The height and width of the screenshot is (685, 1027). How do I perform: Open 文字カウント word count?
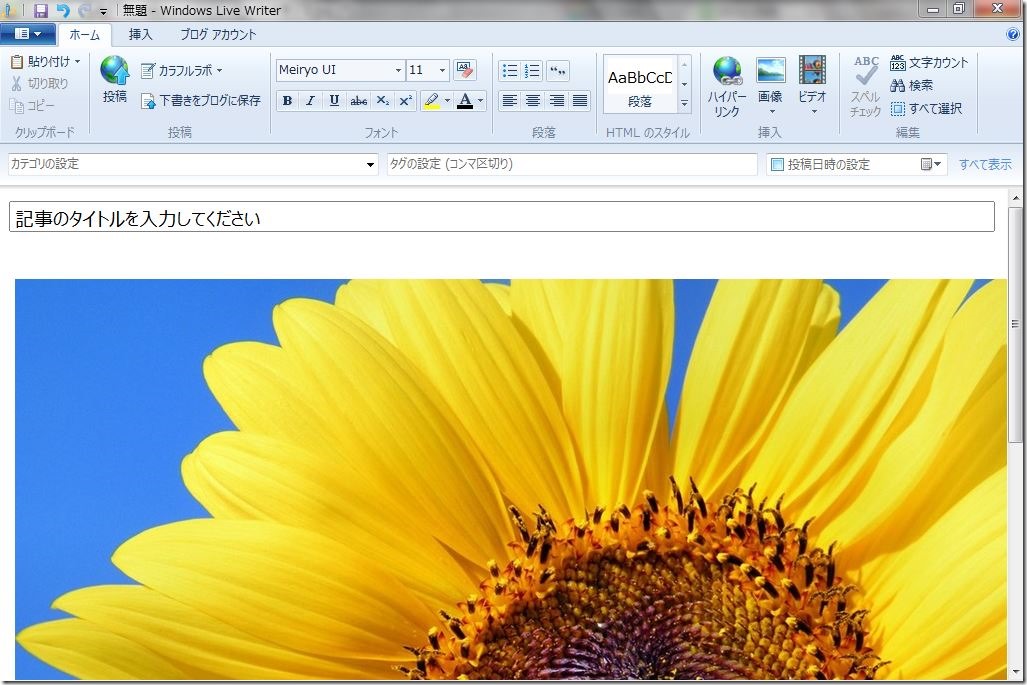click(929, 62)
